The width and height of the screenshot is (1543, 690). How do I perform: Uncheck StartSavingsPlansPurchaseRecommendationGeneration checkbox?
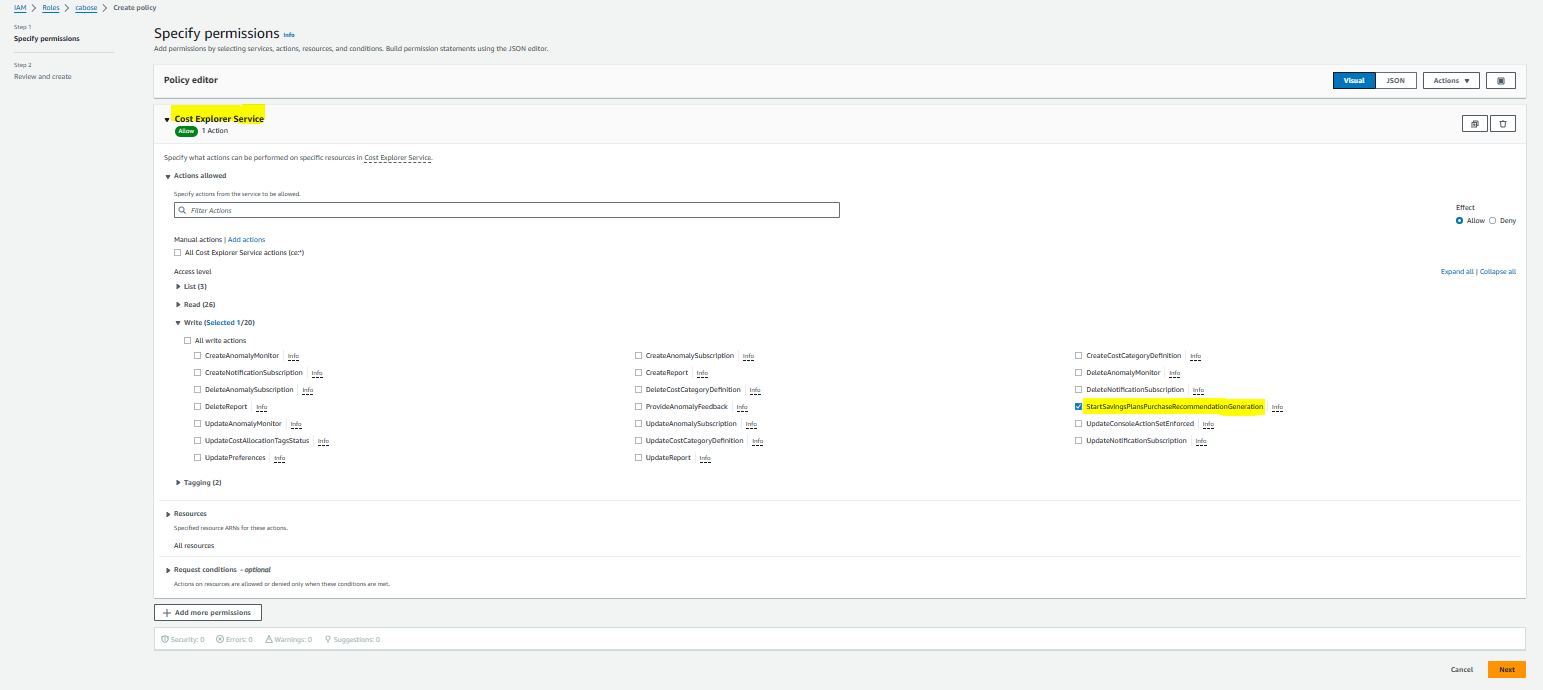[1078, 407]
